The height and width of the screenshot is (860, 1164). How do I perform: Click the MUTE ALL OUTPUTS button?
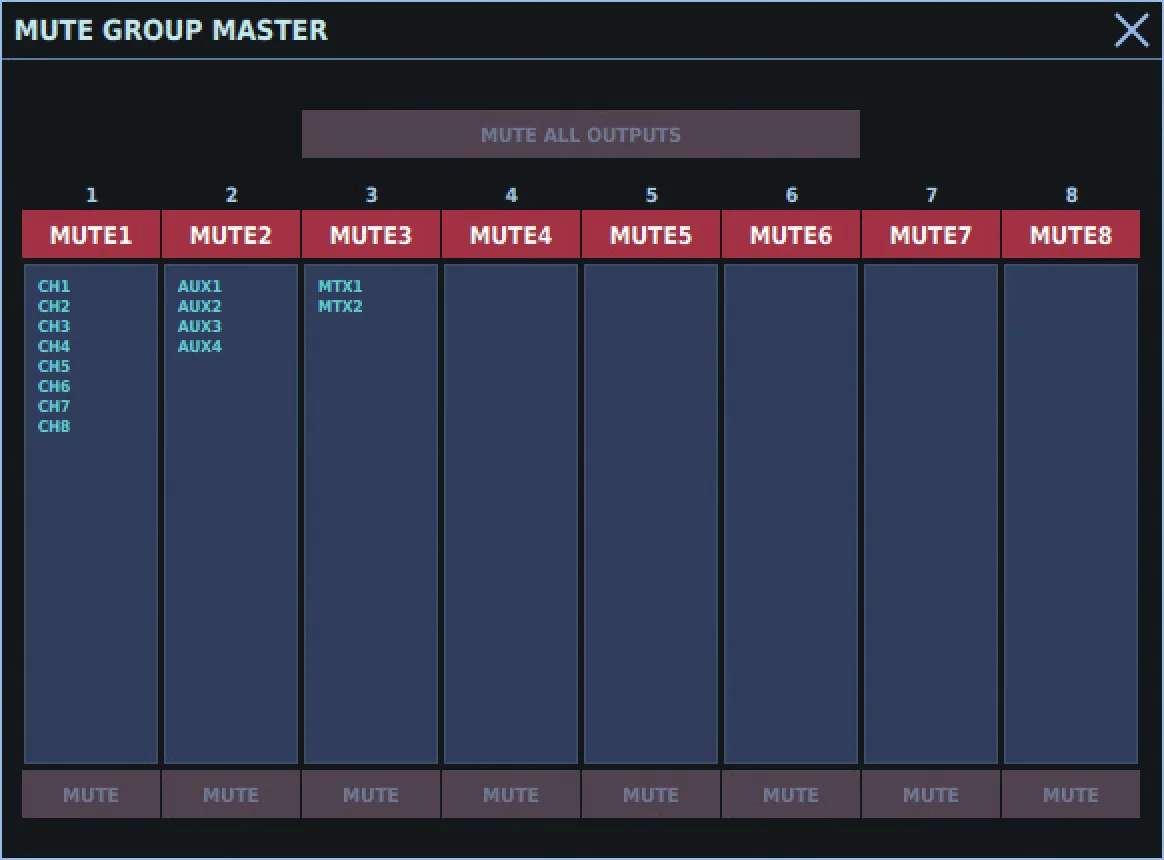[x=581, y=134]
